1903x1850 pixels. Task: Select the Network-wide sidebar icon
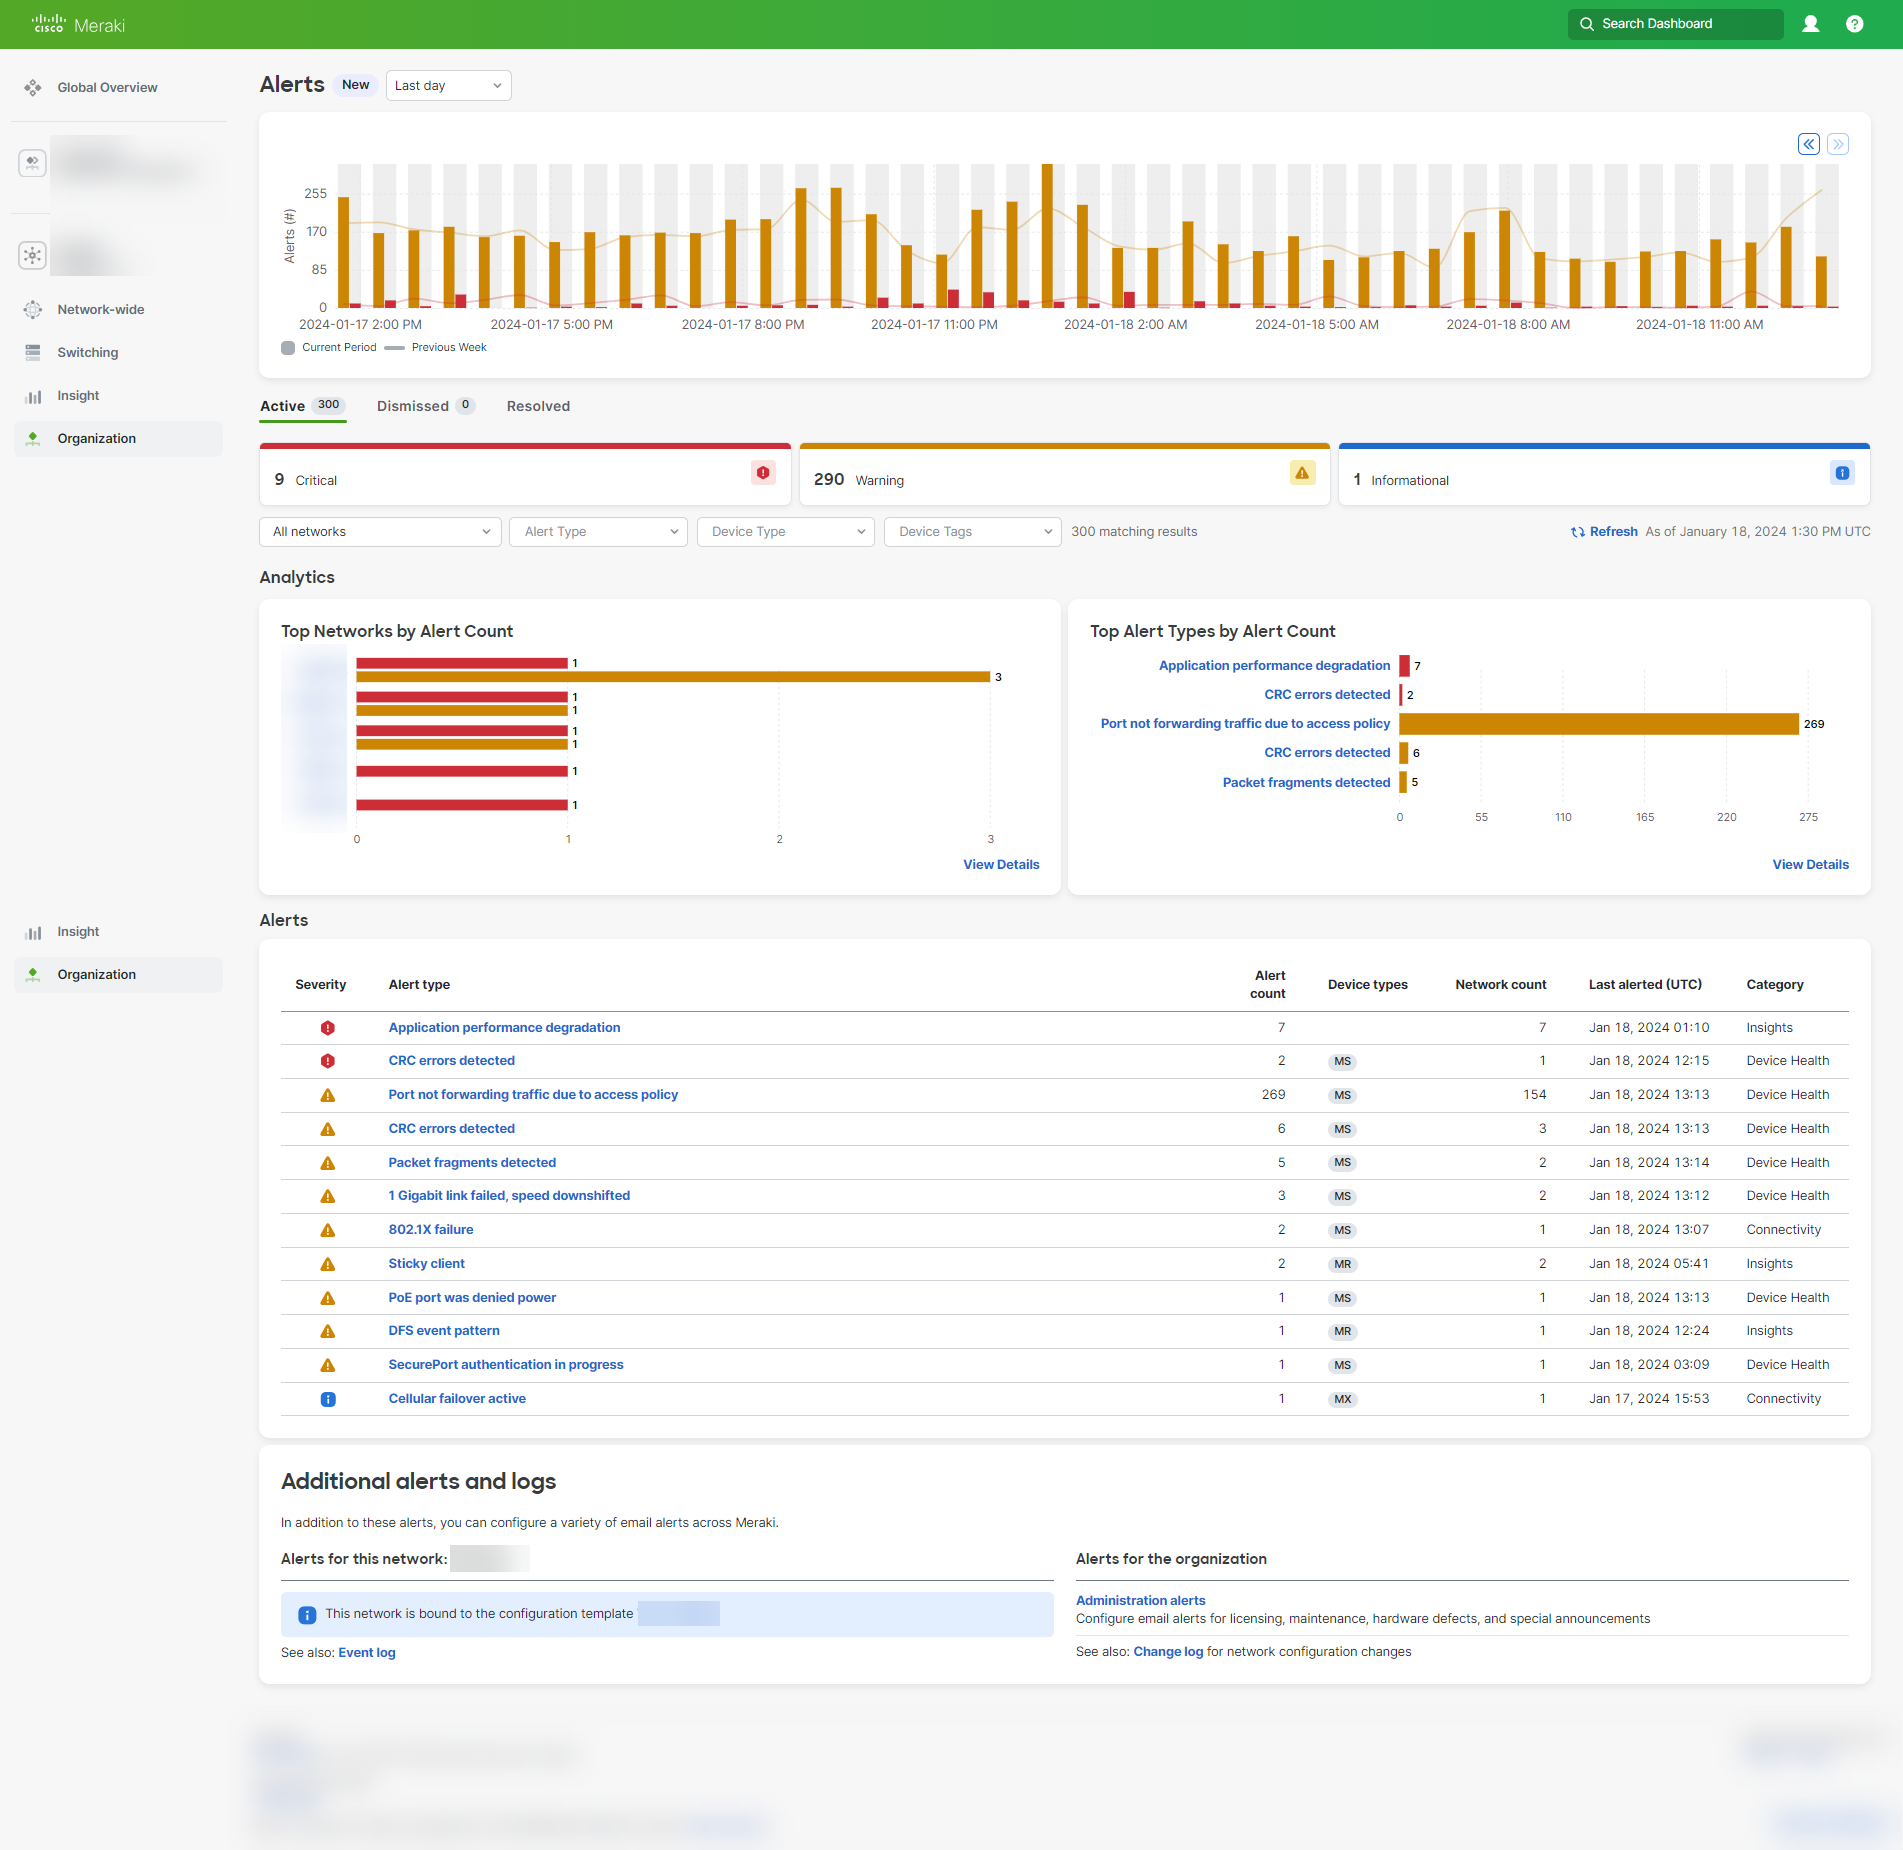tap(33, 309)
